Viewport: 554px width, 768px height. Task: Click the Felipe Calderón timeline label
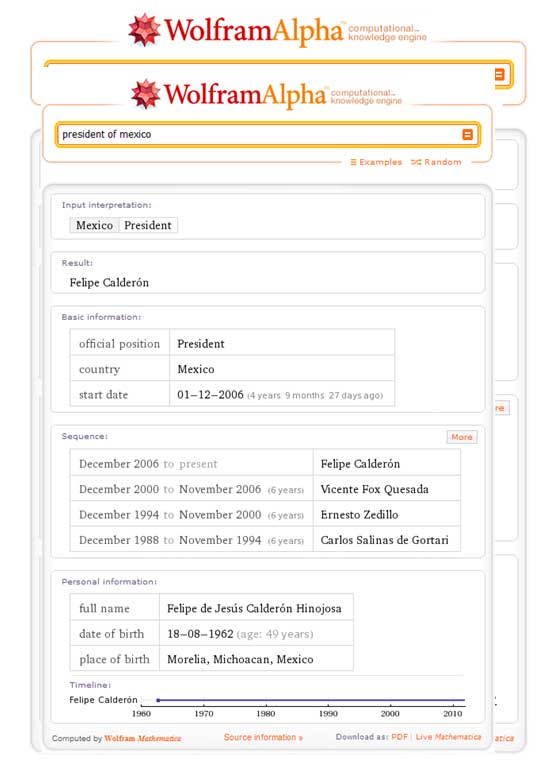[103, 700]
